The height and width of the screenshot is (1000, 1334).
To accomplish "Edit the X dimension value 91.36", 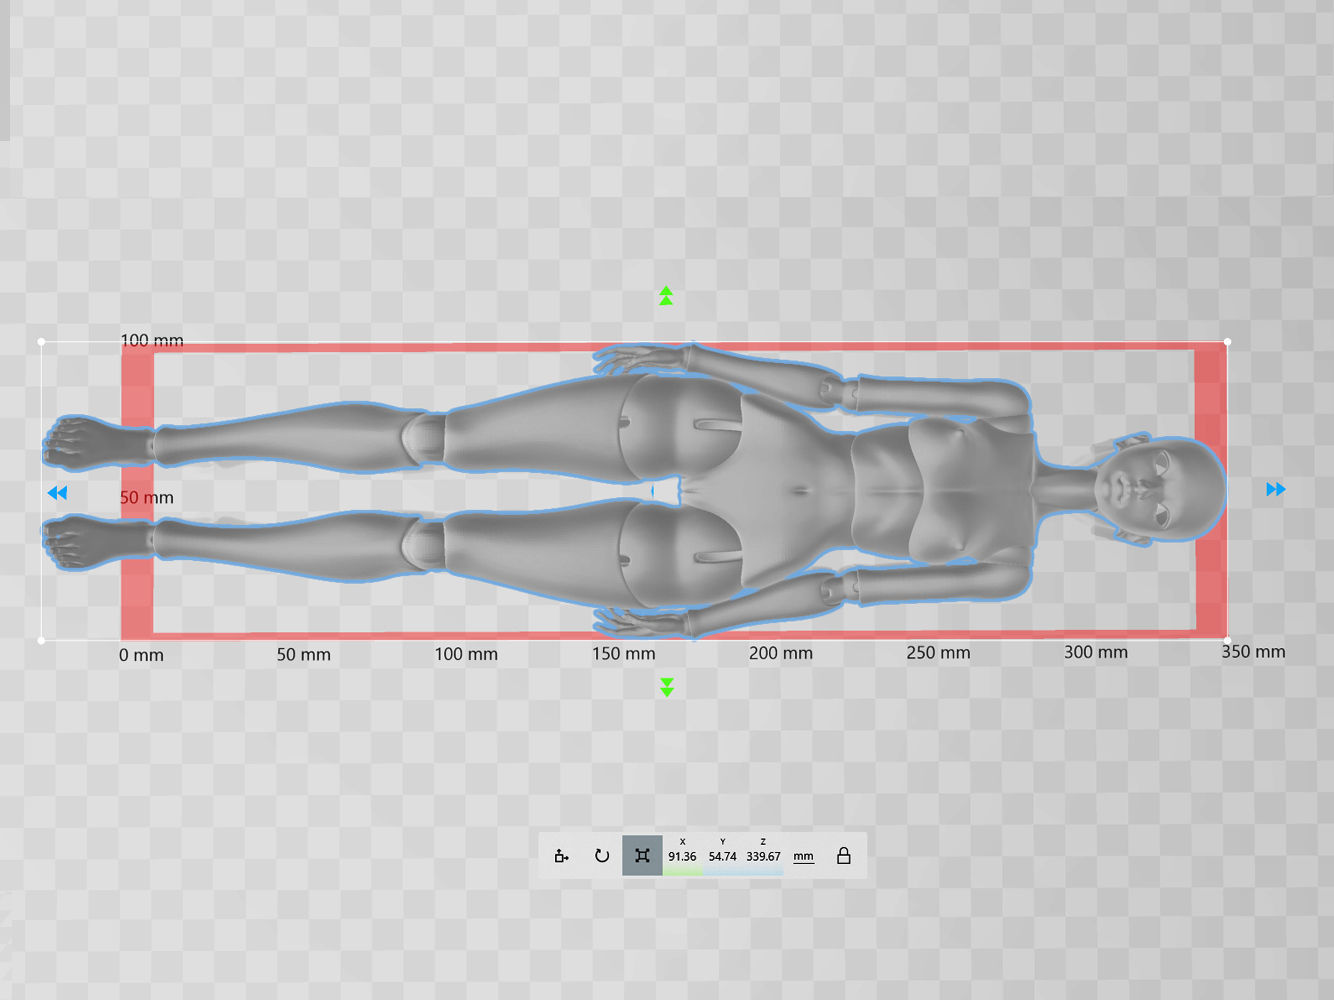I will point(682,857).
